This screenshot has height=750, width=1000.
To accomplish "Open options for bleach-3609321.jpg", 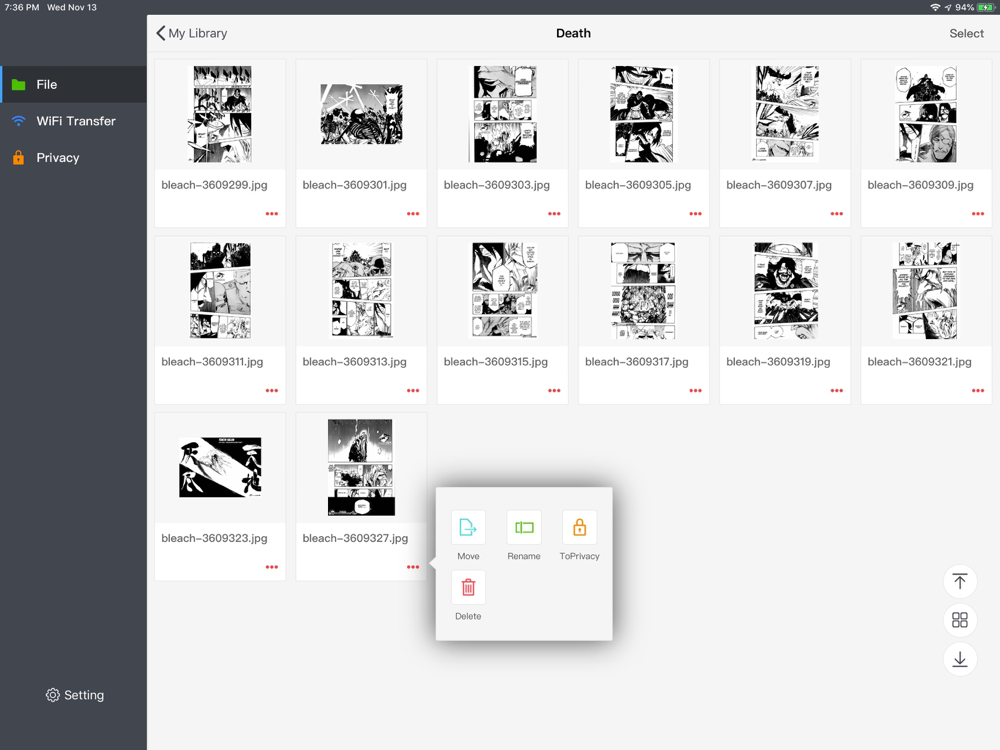I will (978, 390).
